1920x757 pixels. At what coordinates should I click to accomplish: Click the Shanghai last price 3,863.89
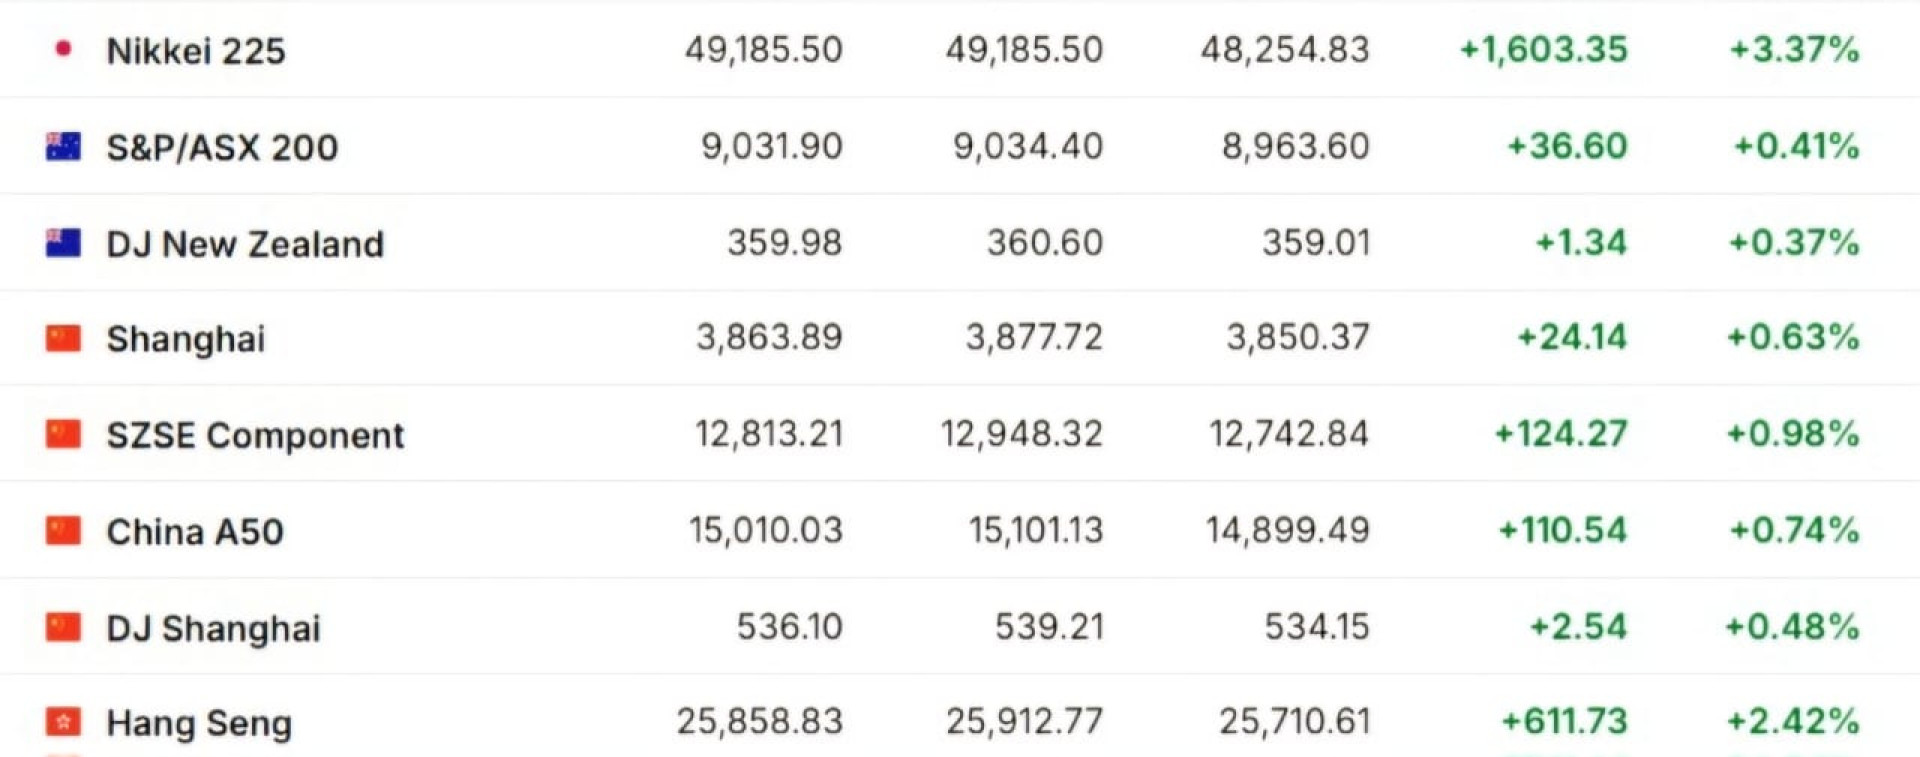769,338
